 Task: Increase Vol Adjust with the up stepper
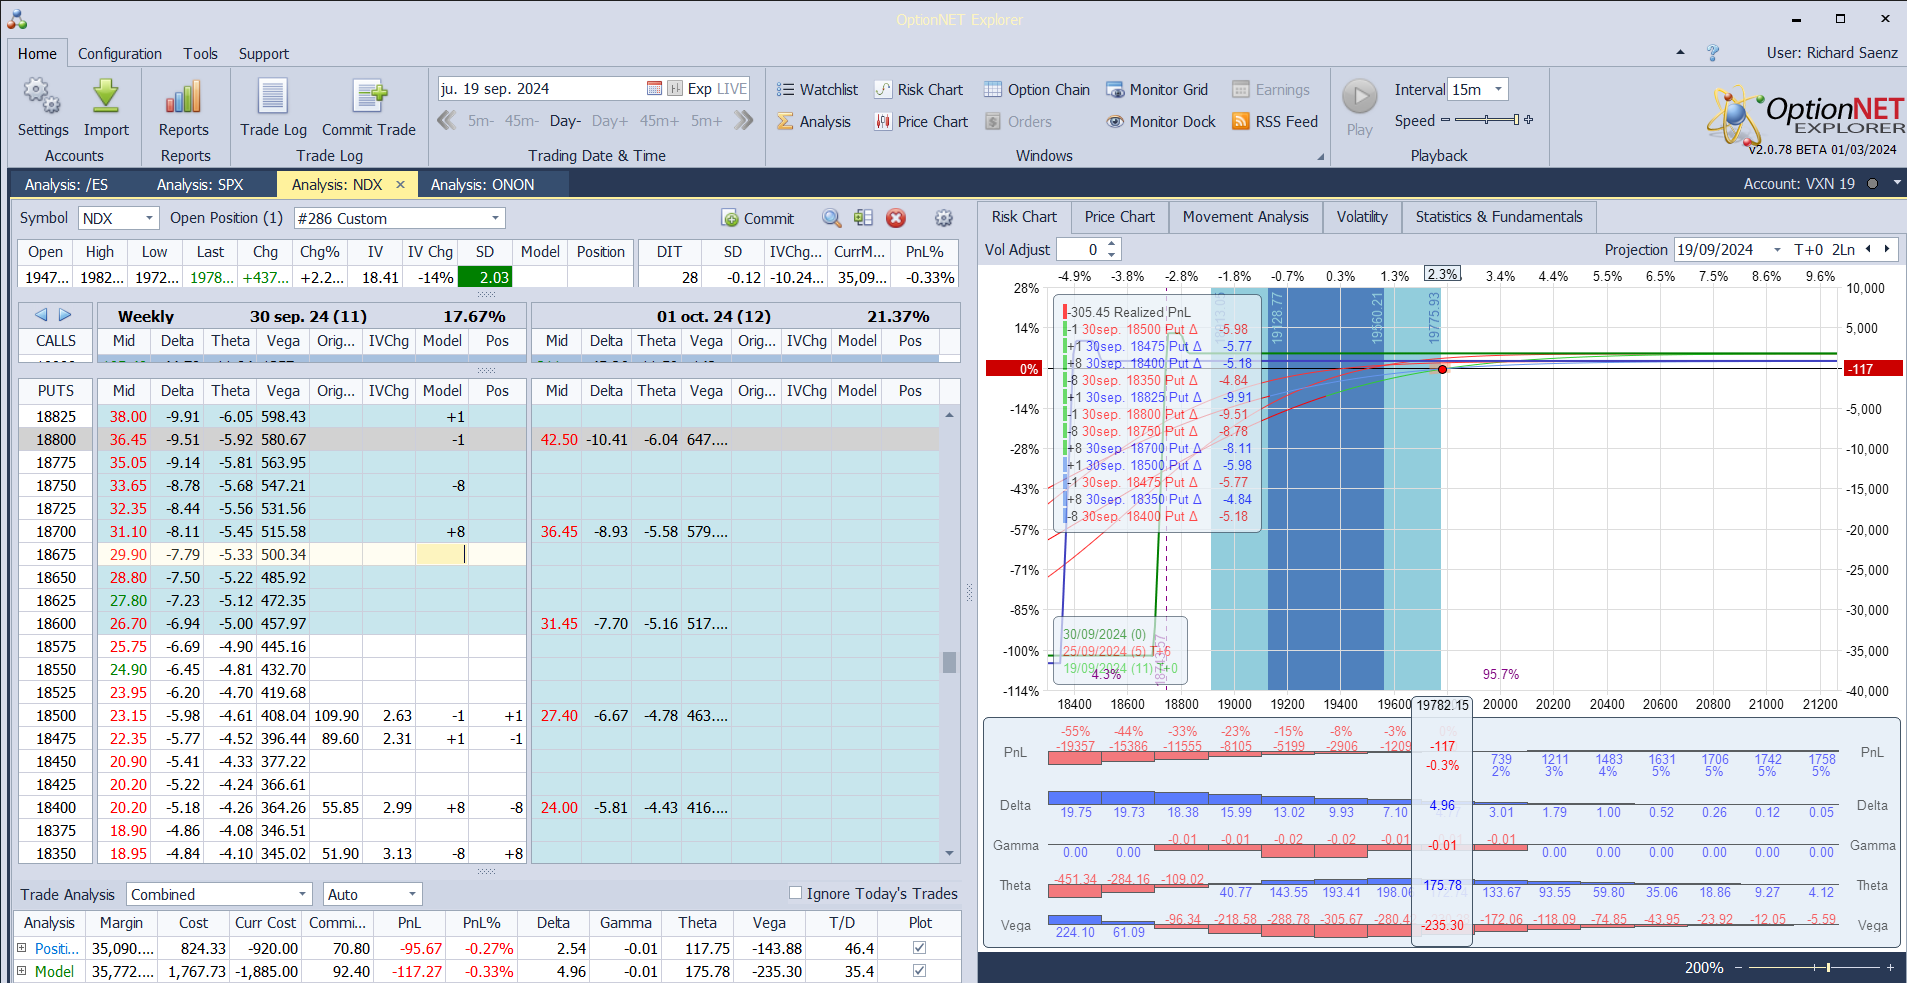(x=1112, y=244)
